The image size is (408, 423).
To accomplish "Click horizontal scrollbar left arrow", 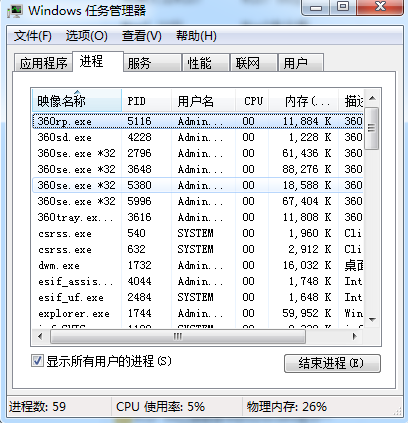I will 40,336.
